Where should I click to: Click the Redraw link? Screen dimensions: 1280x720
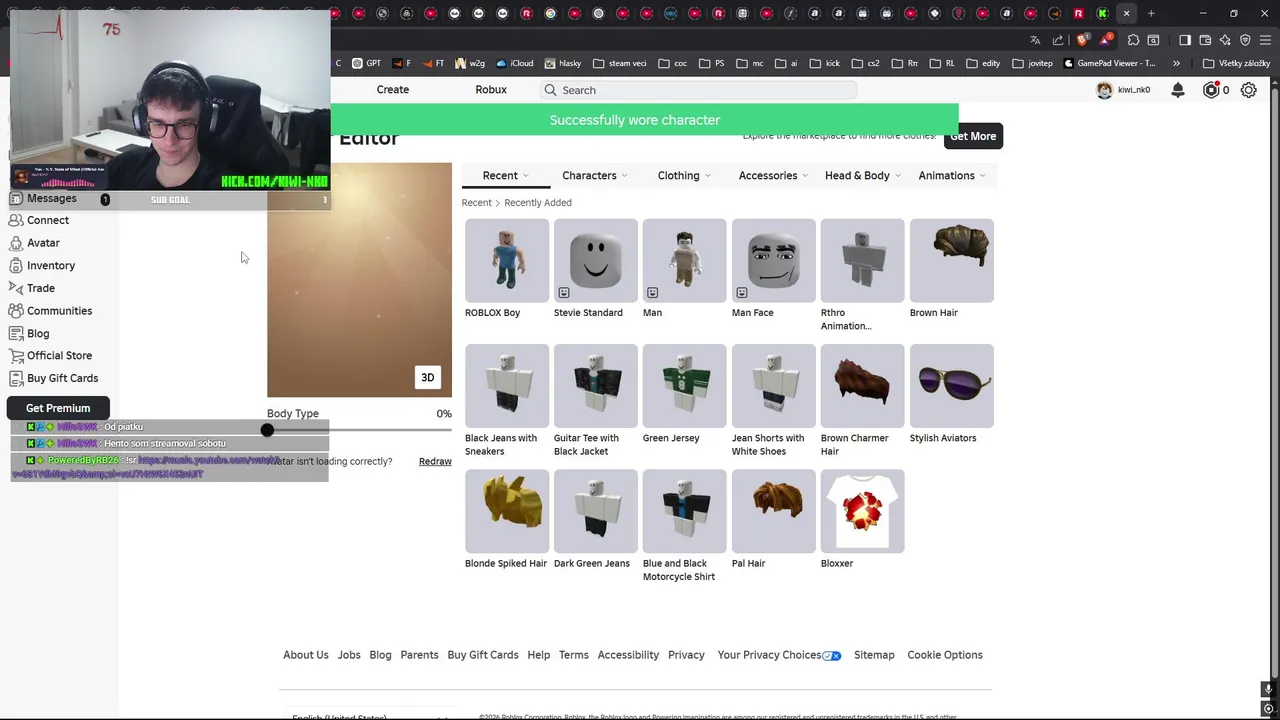point(435,462)
